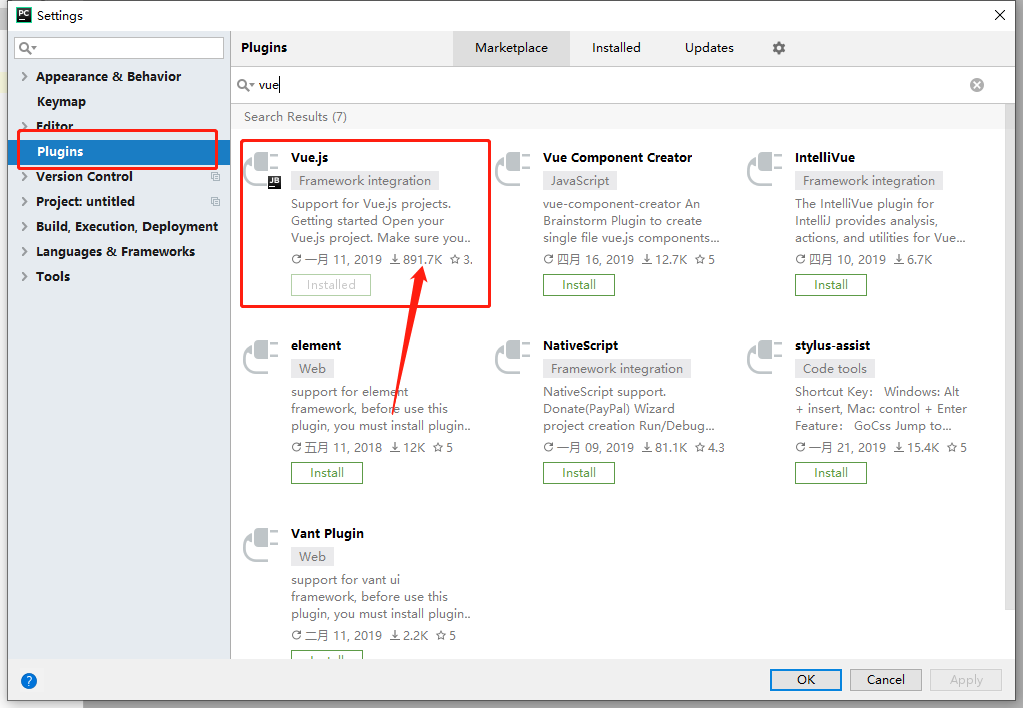Close the Settings dialog window
This screenshot has width=1023, height=708.
[1000, 15]
